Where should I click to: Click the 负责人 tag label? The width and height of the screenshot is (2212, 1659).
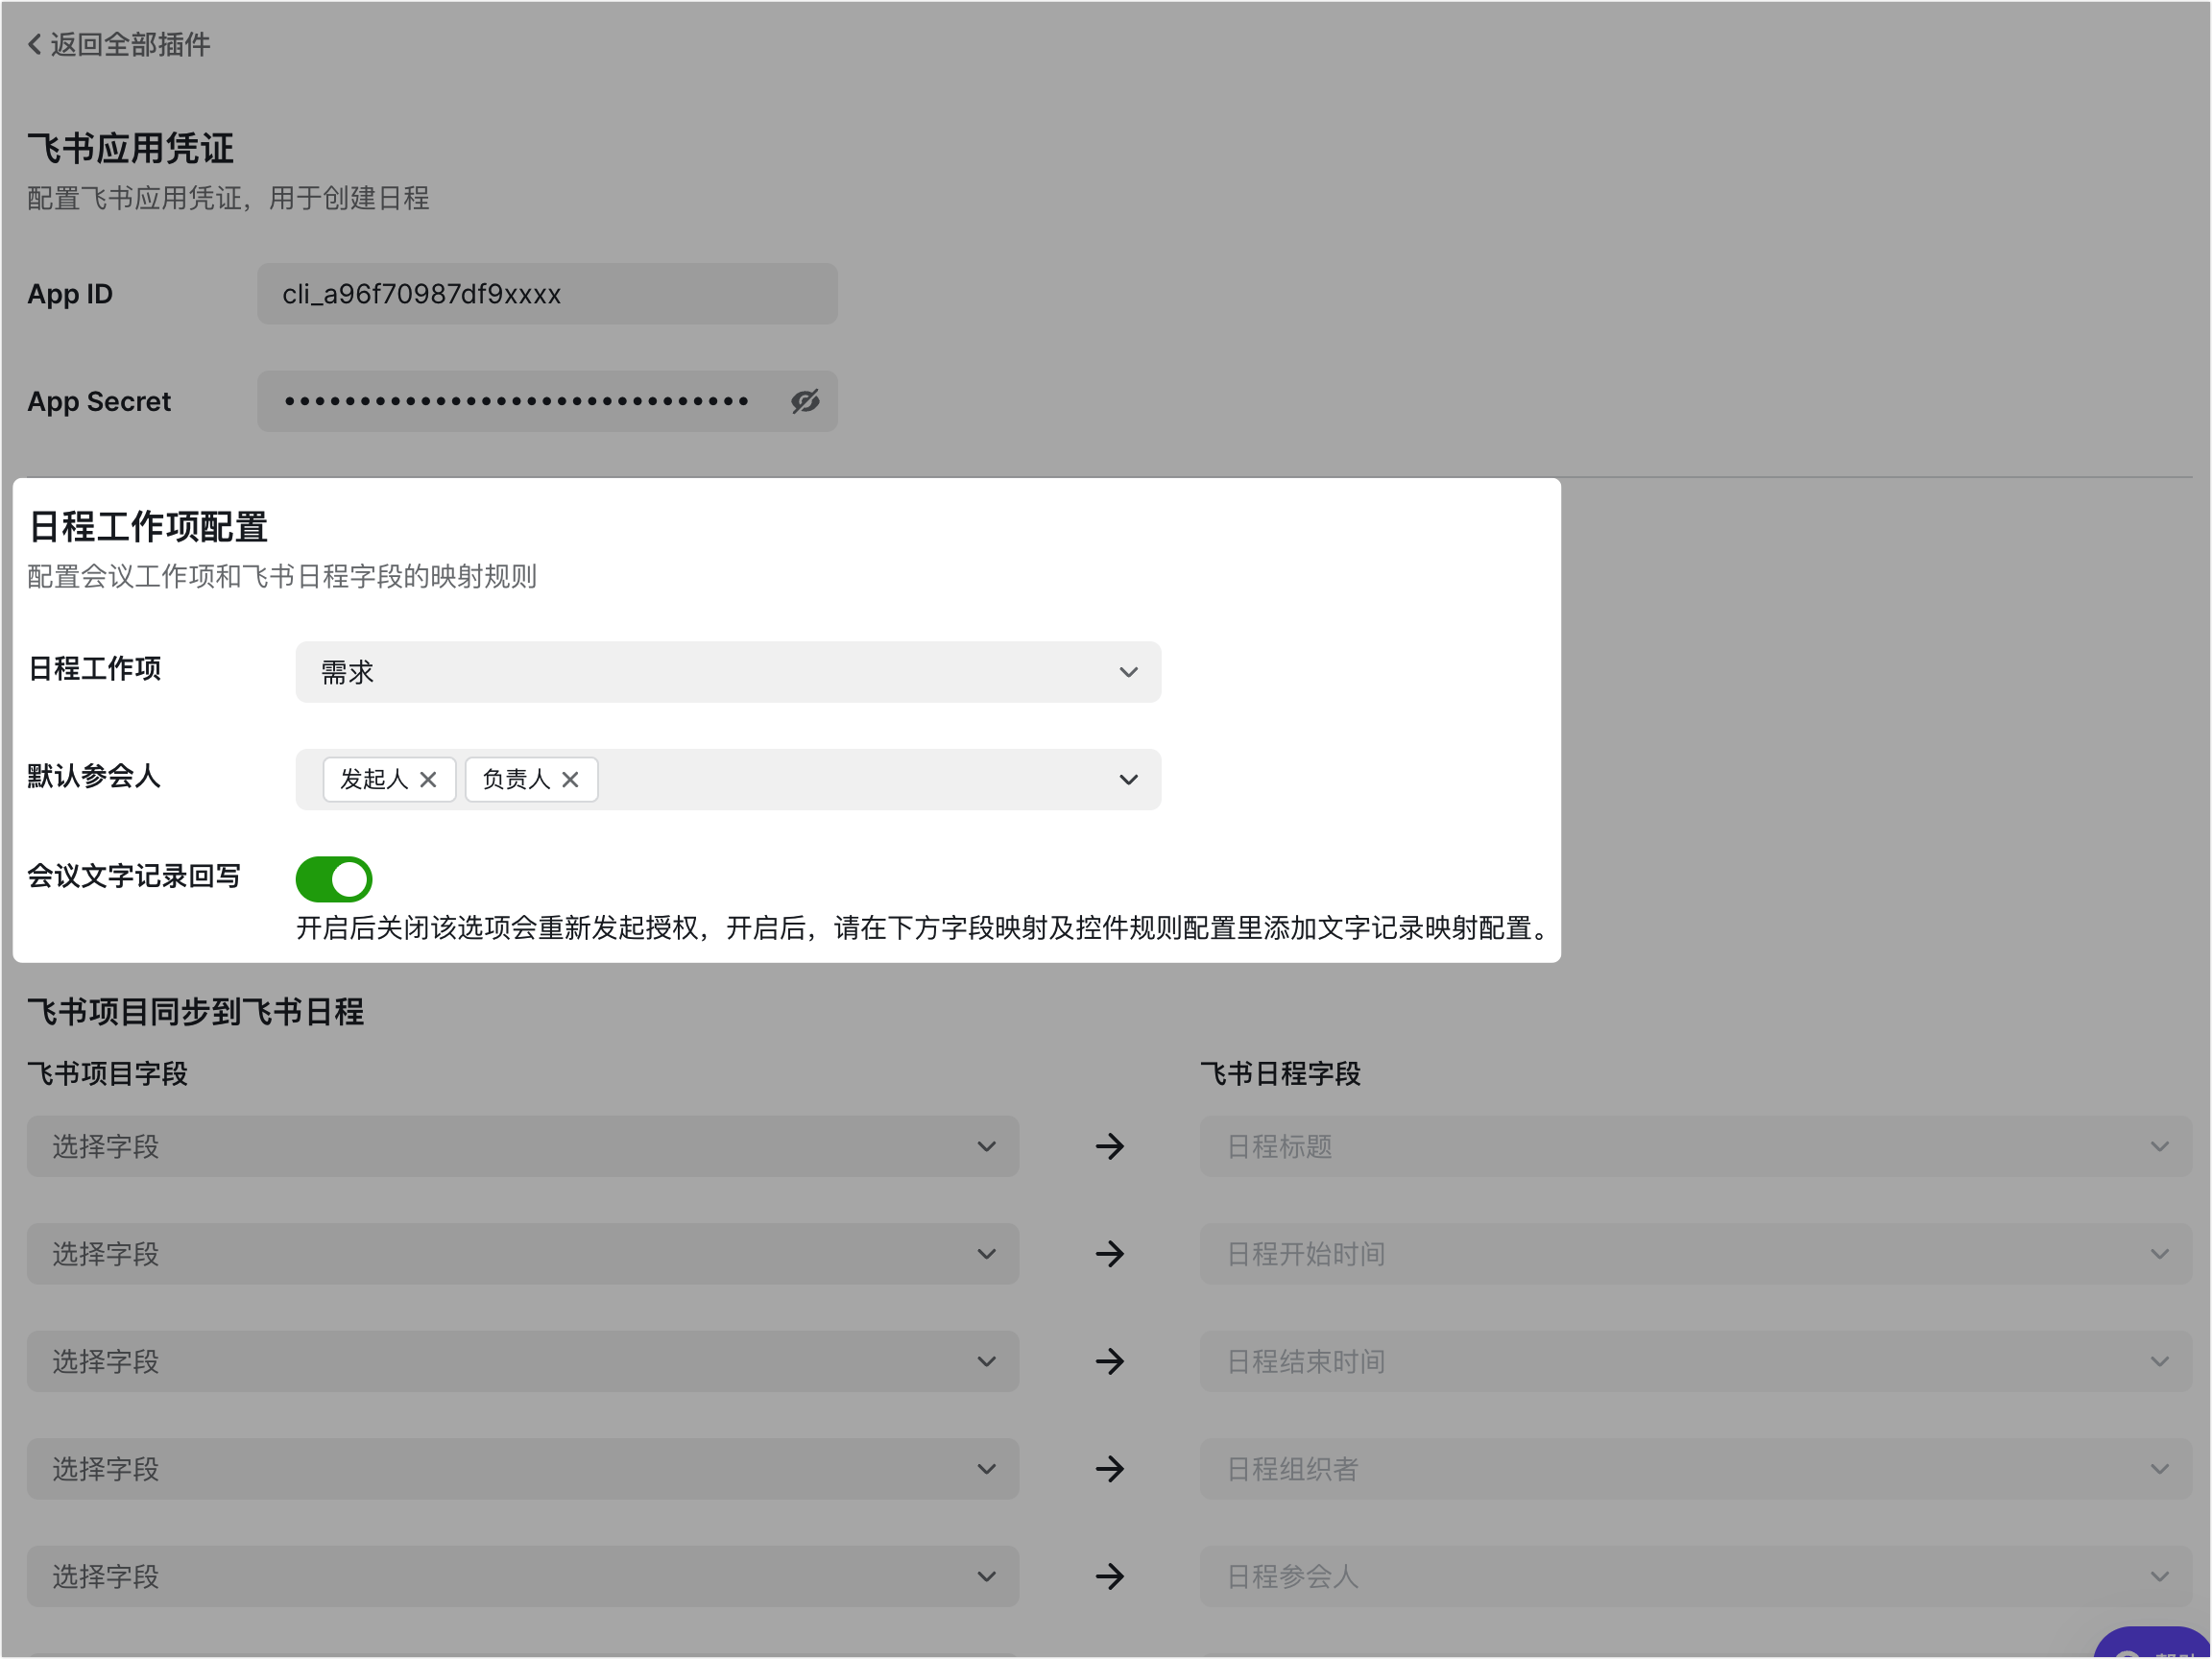pyautogui.click(x=516, y=779)
